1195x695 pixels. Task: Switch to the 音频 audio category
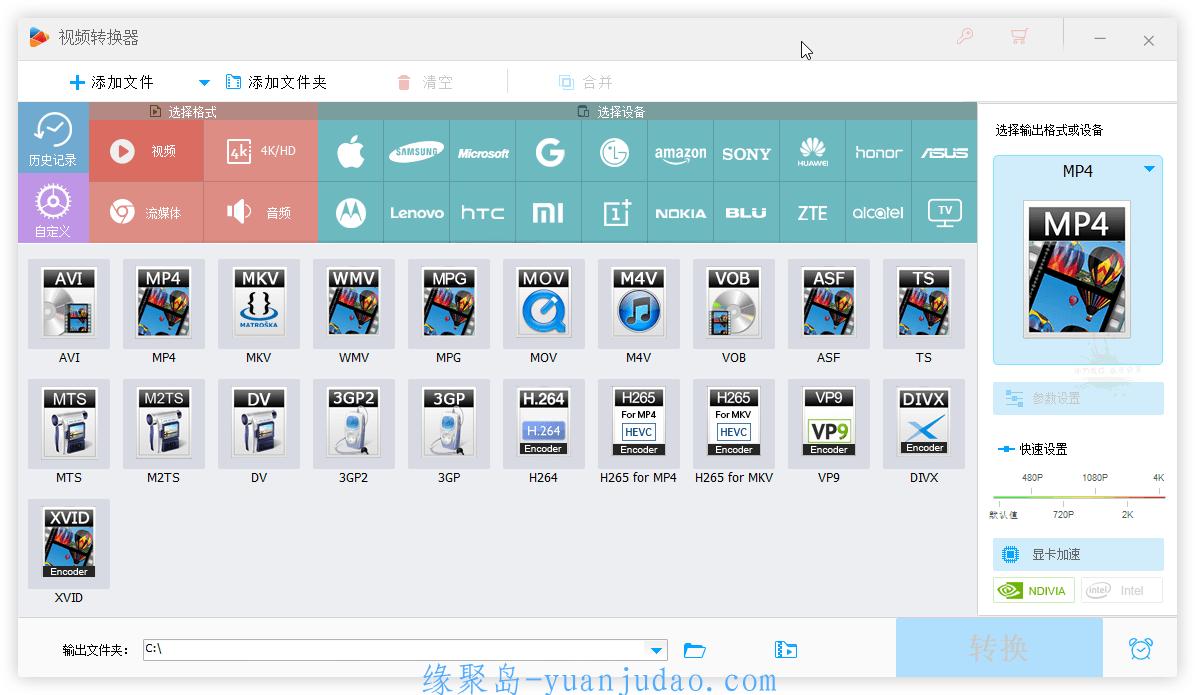click(261, 213)
